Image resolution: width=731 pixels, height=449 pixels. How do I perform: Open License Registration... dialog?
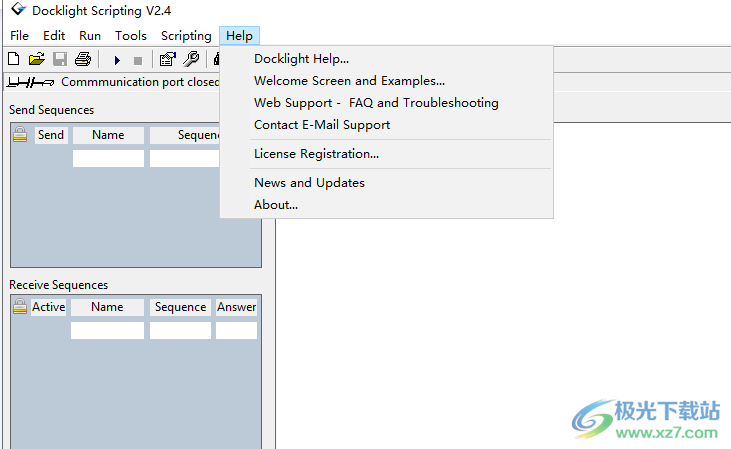(316, 154)
